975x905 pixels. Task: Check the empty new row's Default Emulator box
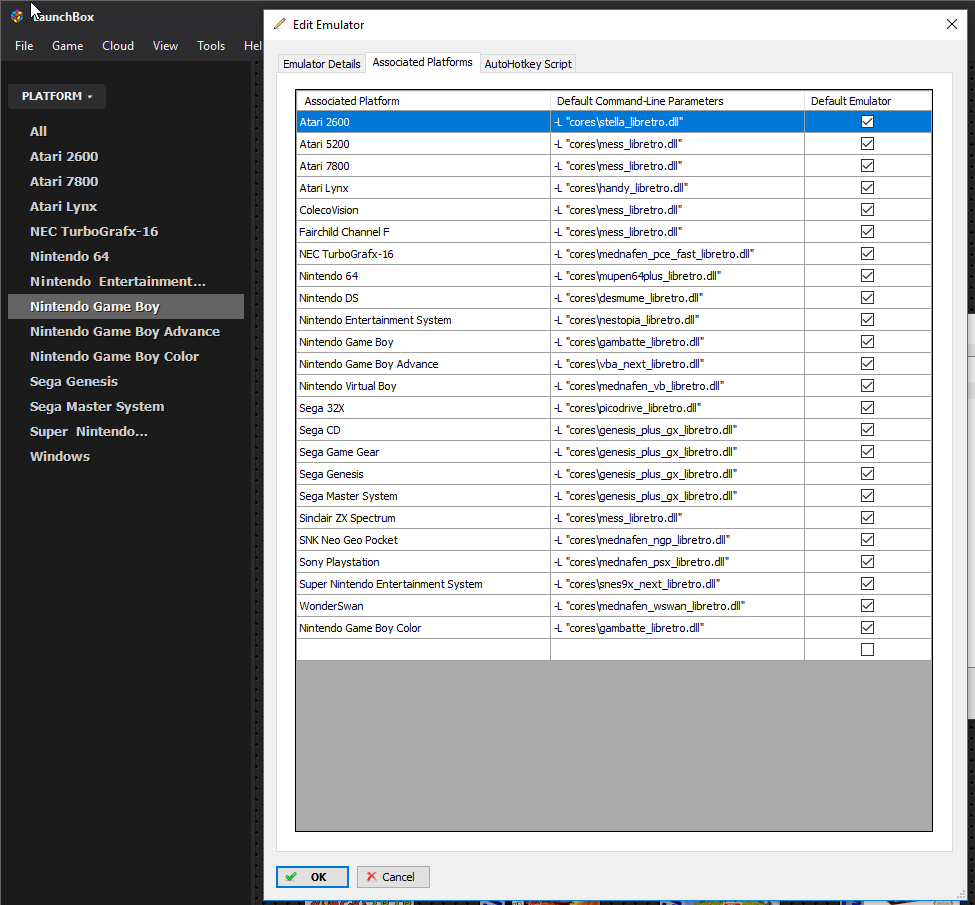point(867,650)
